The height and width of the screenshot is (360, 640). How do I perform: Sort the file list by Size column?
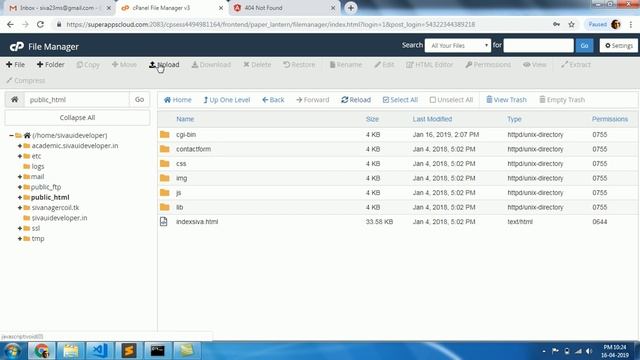pyautogui.click(x=372, y=119)
